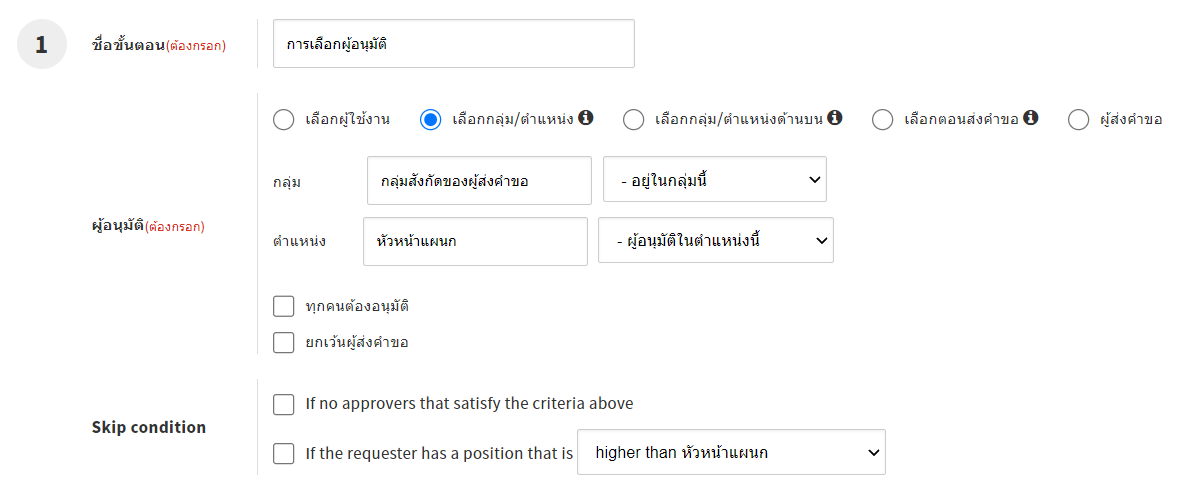1180x482 pixels.
Task: Focus the position field หัวหน้าแผนก
Action: tap(475, 241)
